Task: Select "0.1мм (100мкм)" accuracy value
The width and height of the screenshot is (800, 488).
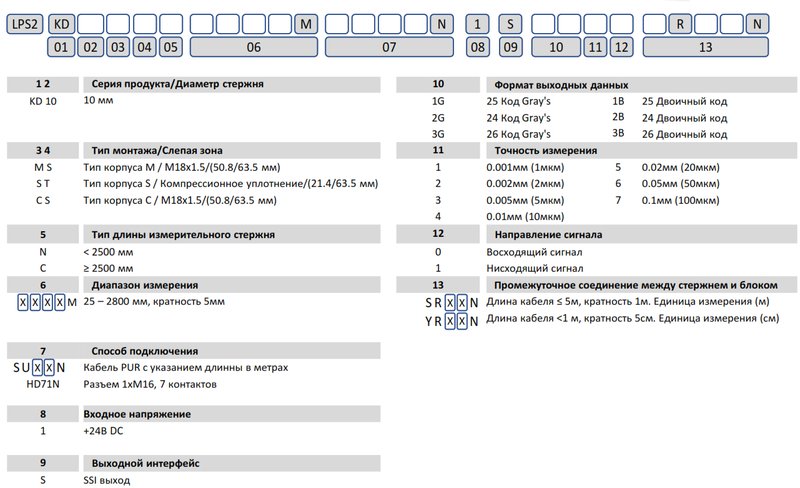Action: pos(681,201)
